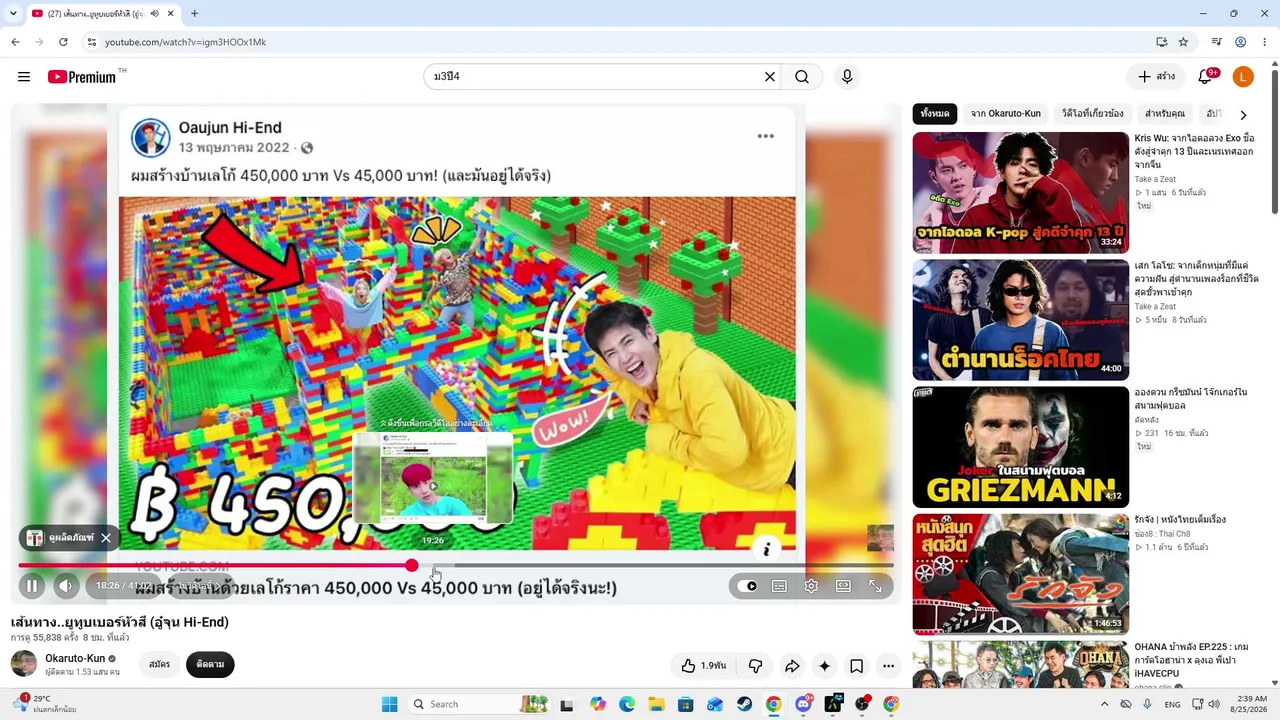Reload the page
This screenshot has height=720, width=1280.
click(x=63, y=42)
